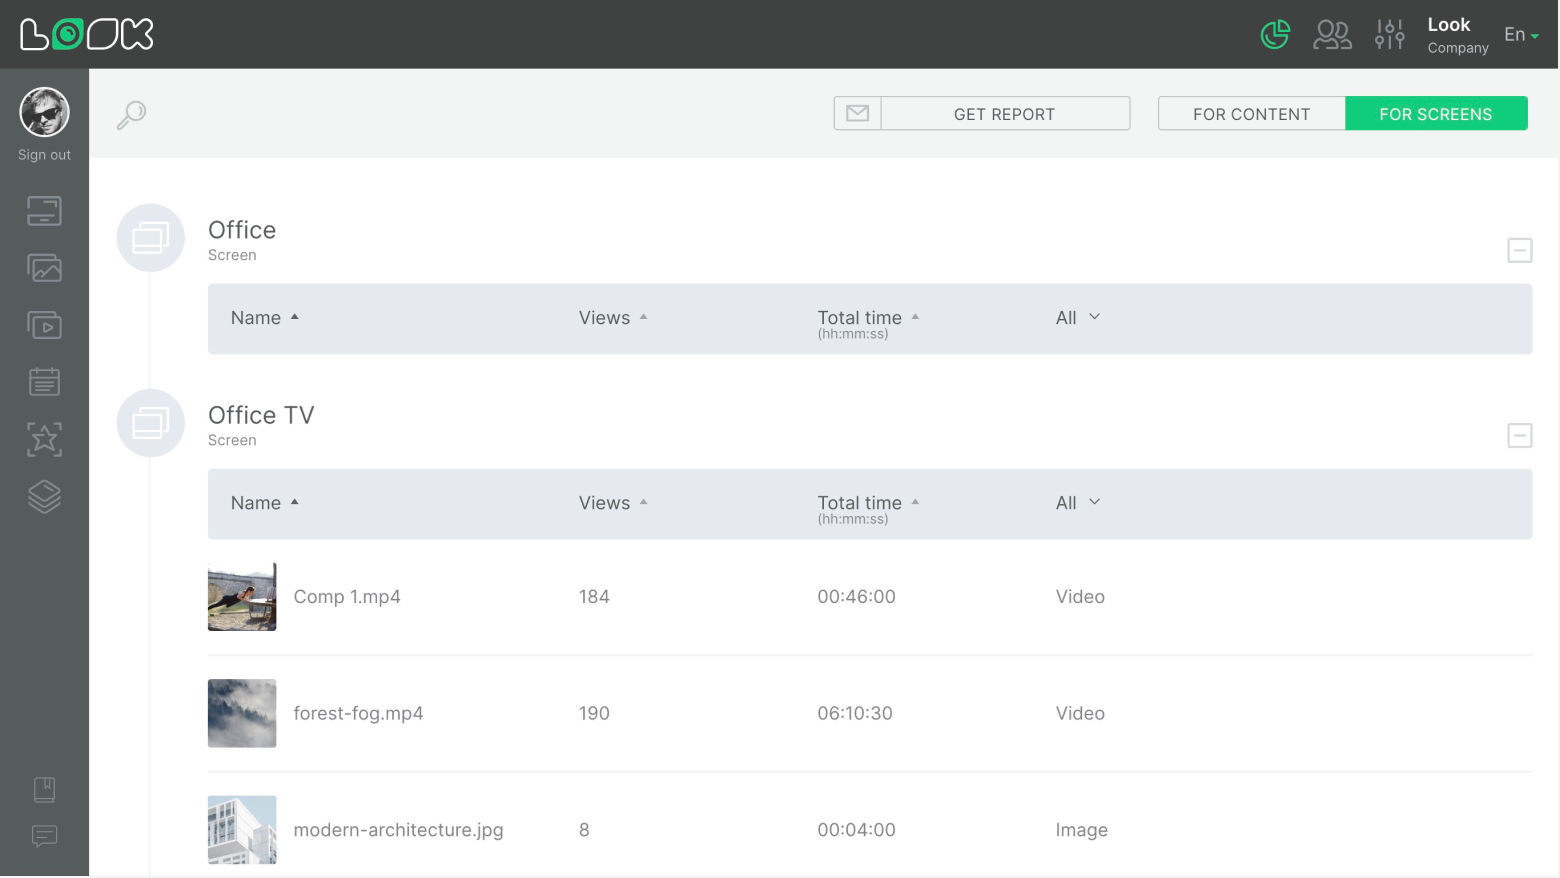Screen dimensions: 1560x878
Task: Click the green analytics pie chart icon
Action: (1275, 35)
